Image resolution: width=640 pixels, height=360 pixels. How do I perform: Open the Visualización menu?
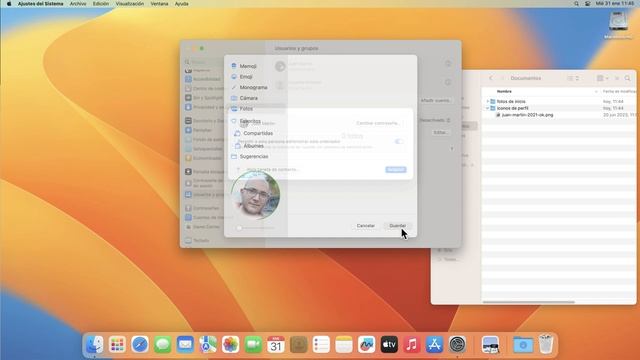tap(129, 4)
